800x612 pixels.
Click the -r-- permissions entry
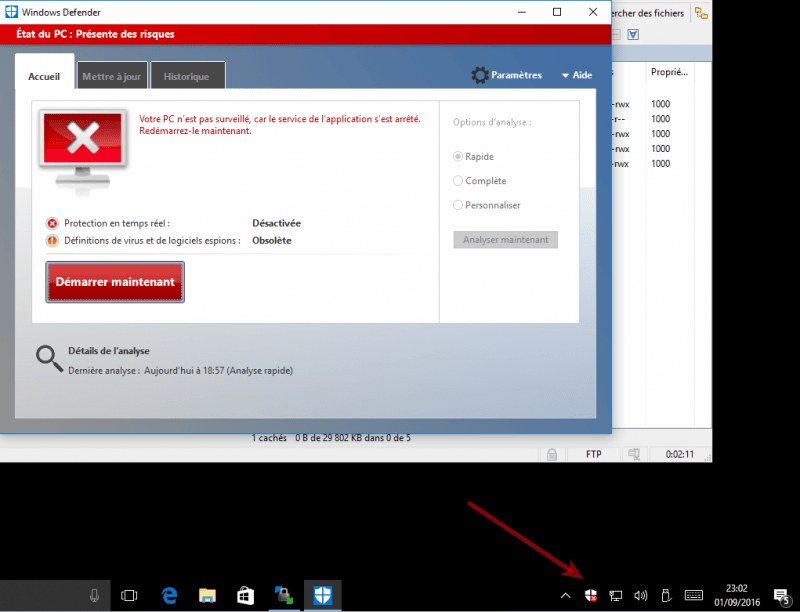(x=619, y=119)
